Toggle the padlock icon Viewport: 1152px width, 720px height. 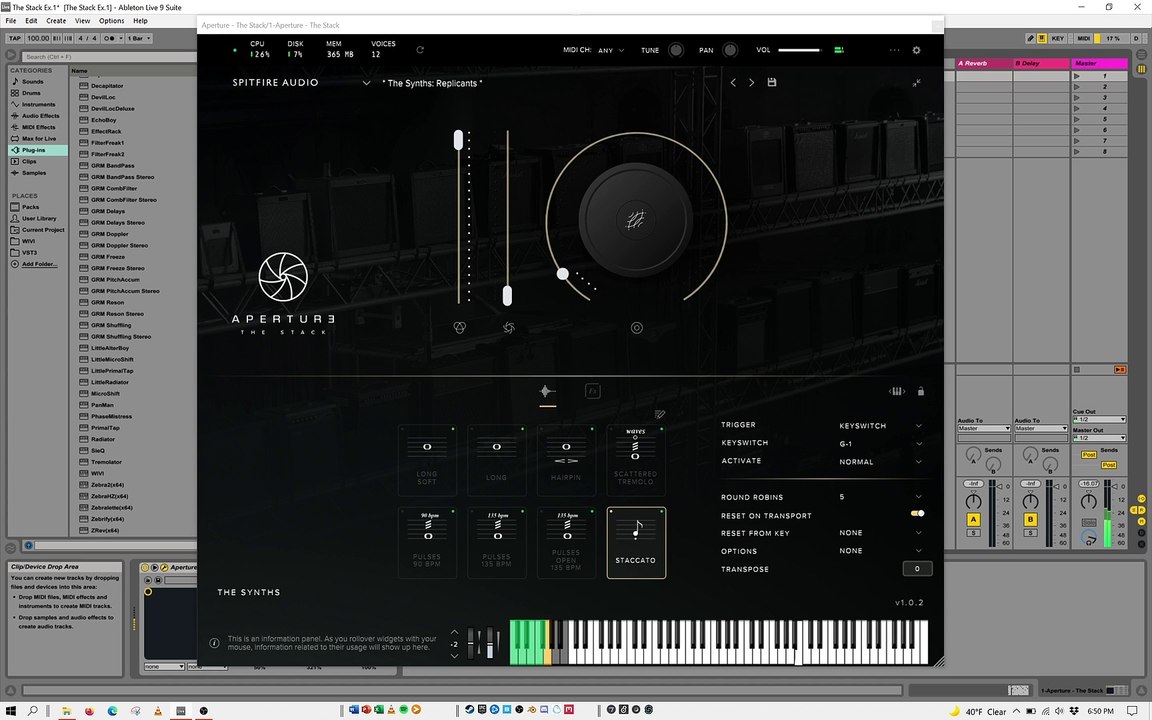pos(921,391)
